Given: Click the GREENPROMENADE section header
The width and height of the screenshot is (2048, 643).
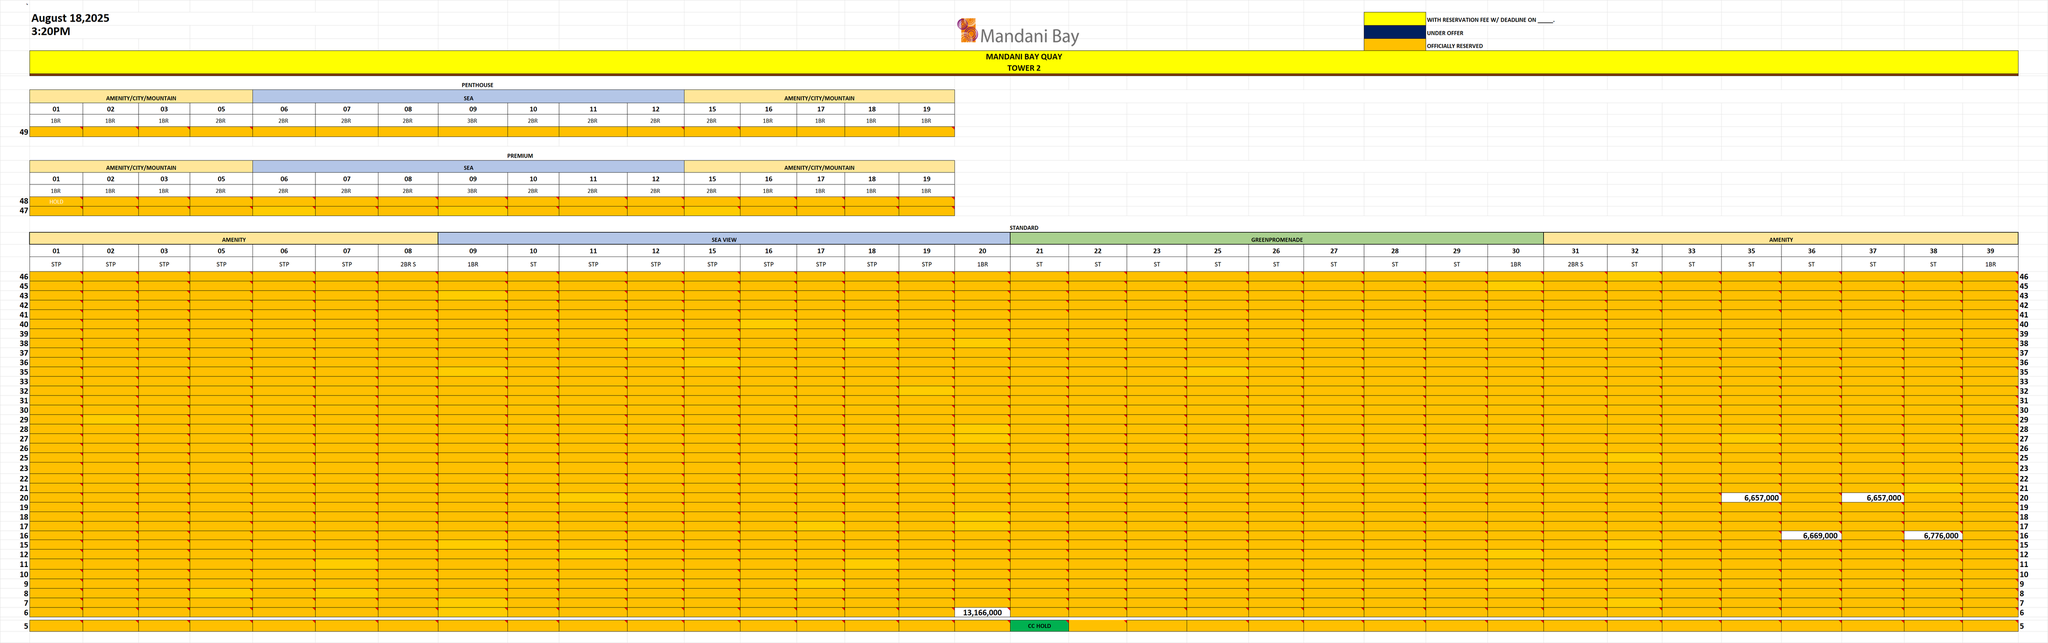Looking at the screenshot, I should 1276,240.
